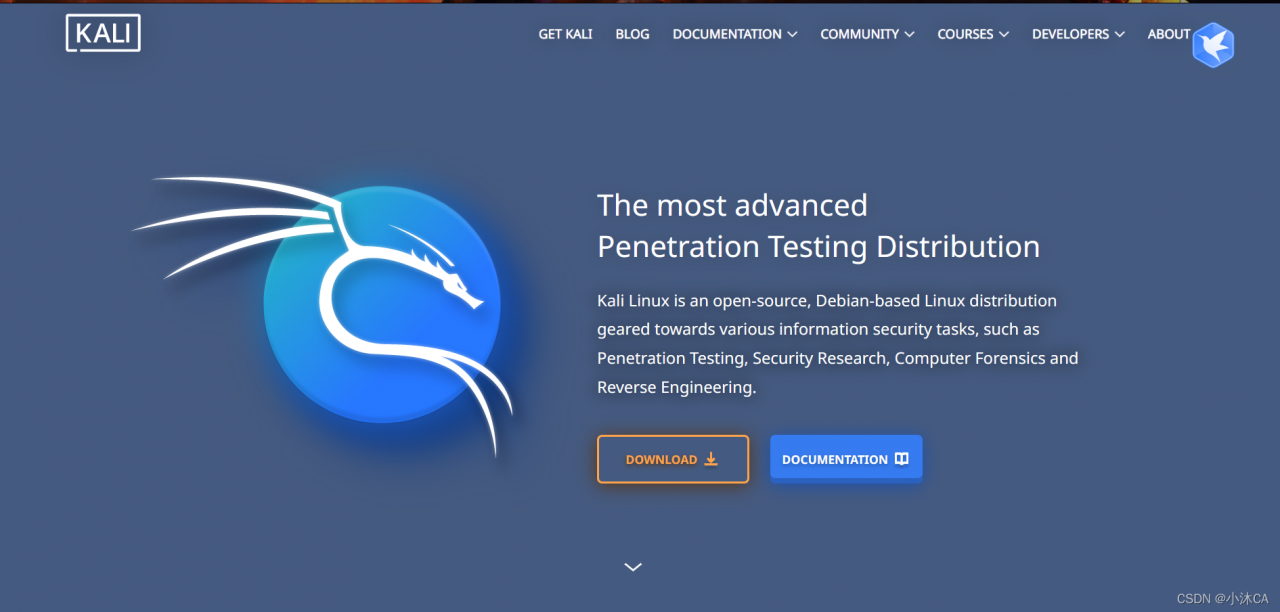Go to the BLOG page

(x=632, y=34)
